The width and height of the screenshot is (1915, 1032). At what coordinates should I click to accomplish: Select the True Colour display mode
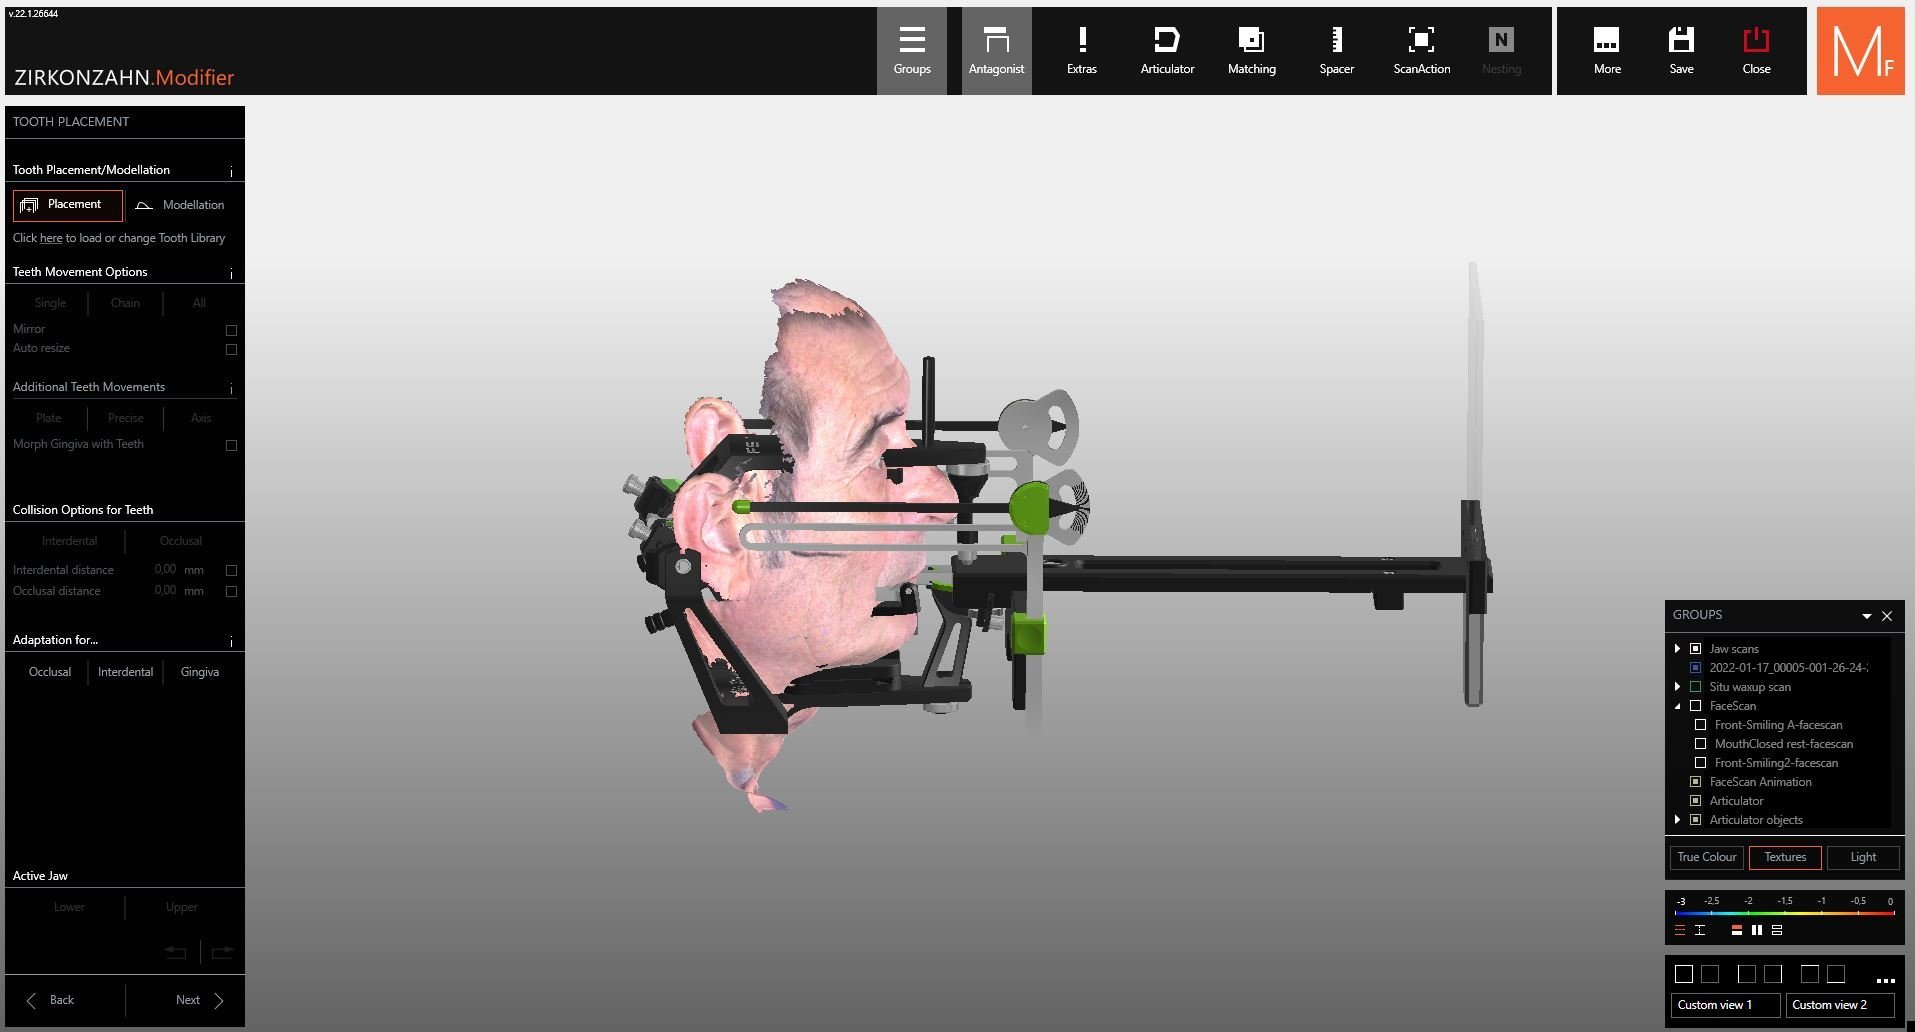(x=1706, y=857)
